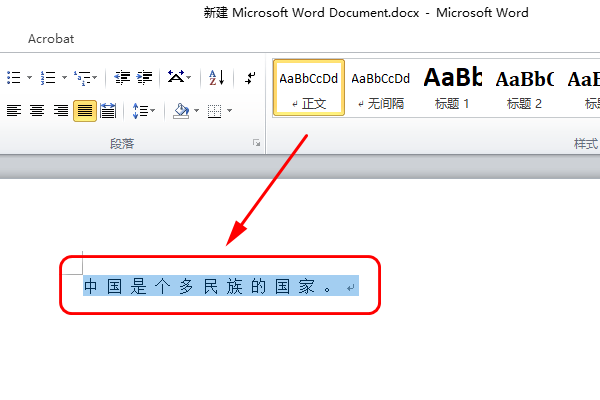Open Asian layout text options

pyautogui.click(x=176, y=78)
